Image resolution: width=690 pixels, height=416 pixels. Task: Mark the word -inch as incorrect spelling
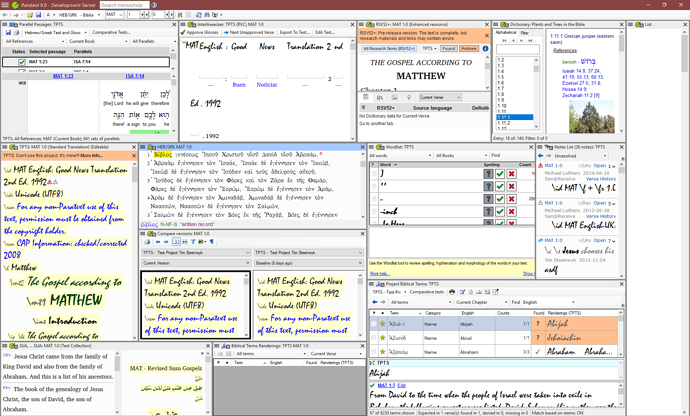(511, 211)
